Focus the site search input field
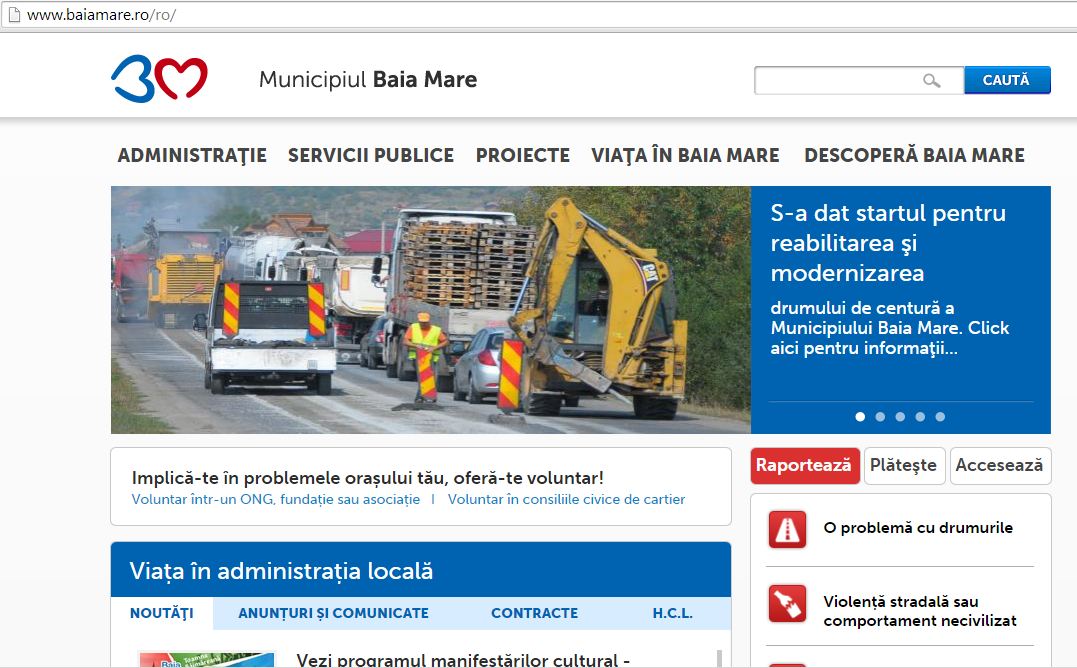This screenshot has height=668, width=1077. click(859, 80)
